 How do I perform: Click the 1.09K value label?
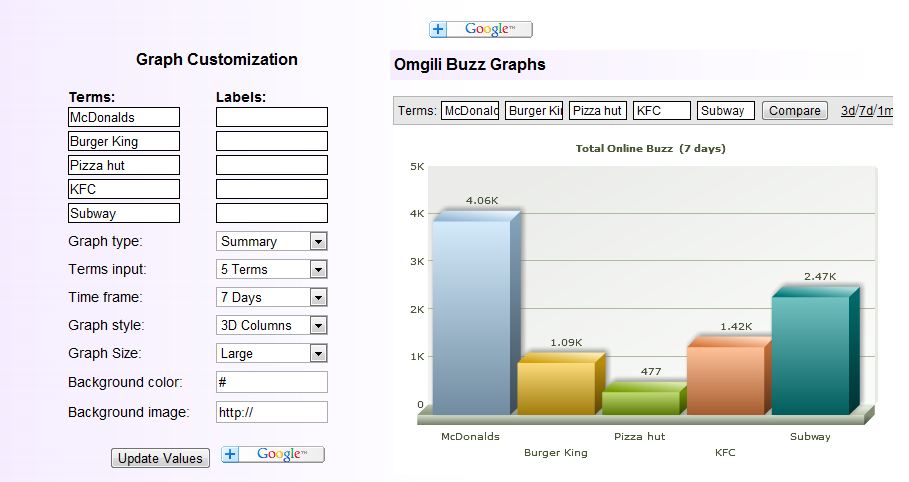point(566,343)
